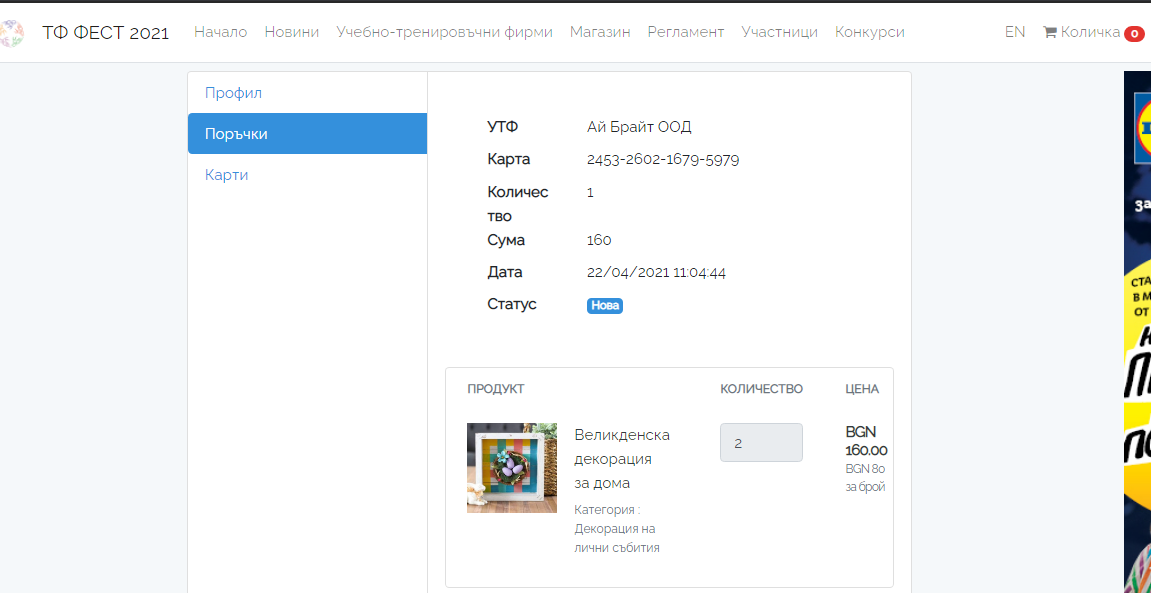
Task: Select the Профил sidebar tab
Action: tap(308, 92)
